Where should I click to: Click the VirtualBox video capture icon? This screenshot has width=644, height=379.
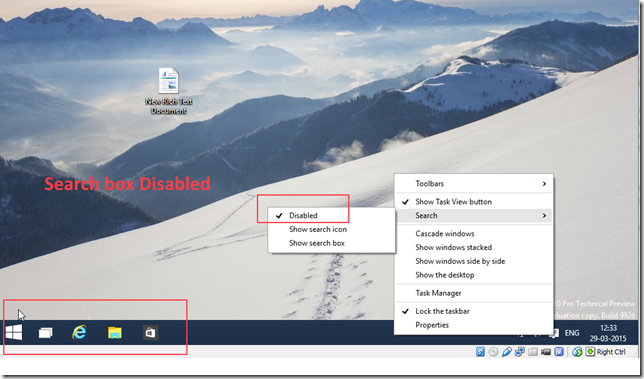[546, 352]
